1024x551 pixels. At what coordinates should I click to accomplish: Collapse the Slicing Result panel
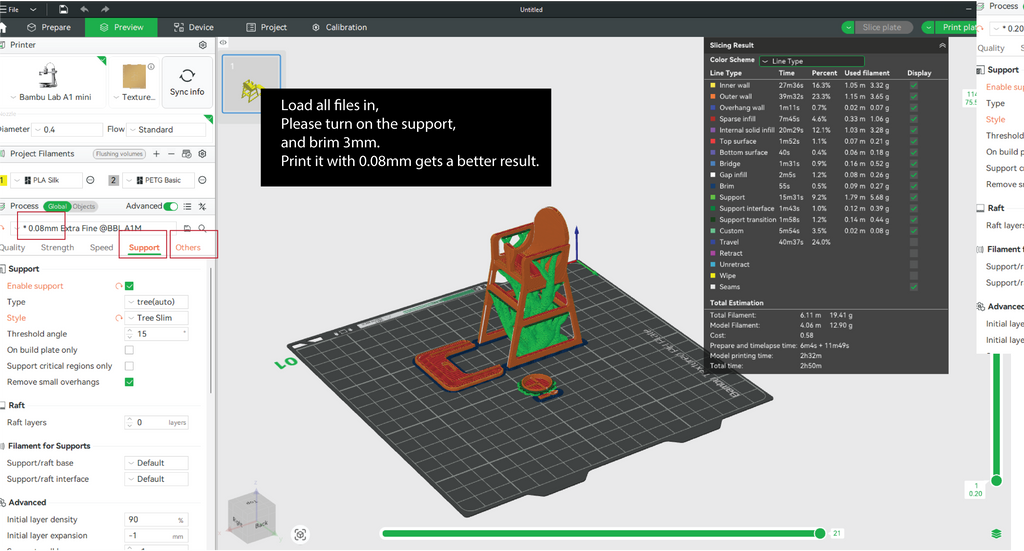point(941,45)
